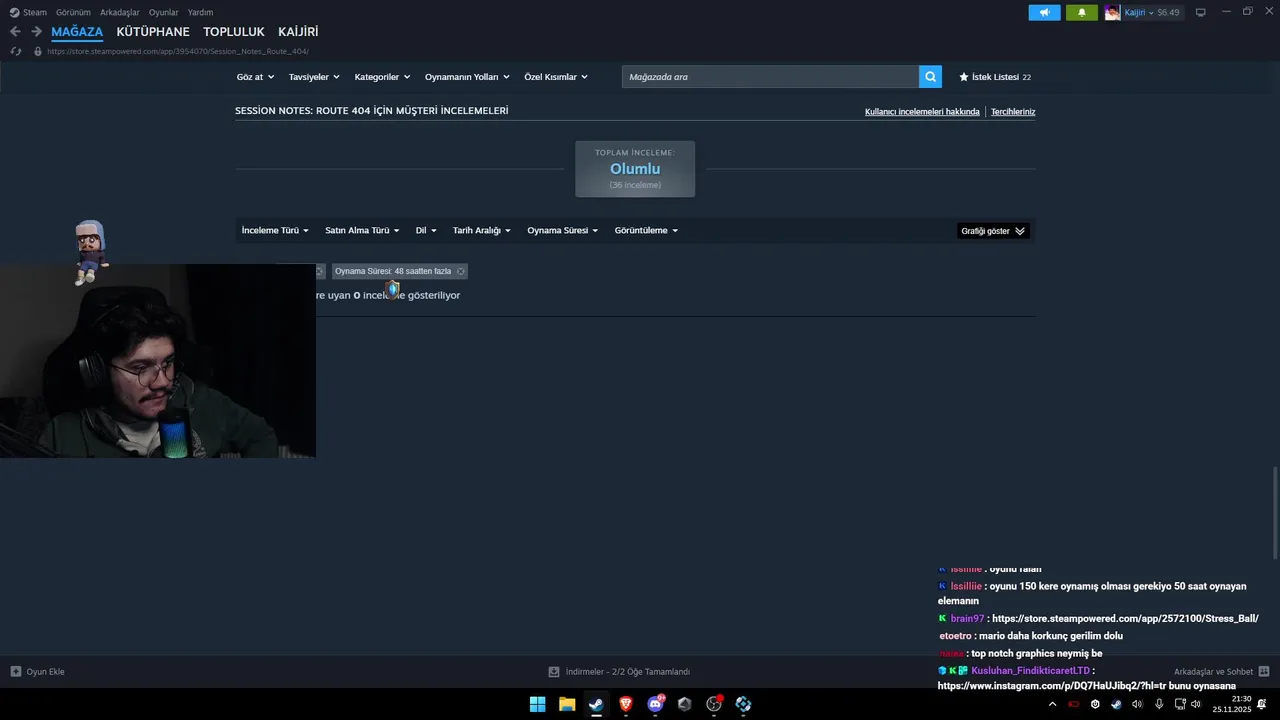Switch to the MAĞAZA tab
Viewport: 1280px width, 720px height.
tap(77, 32)
